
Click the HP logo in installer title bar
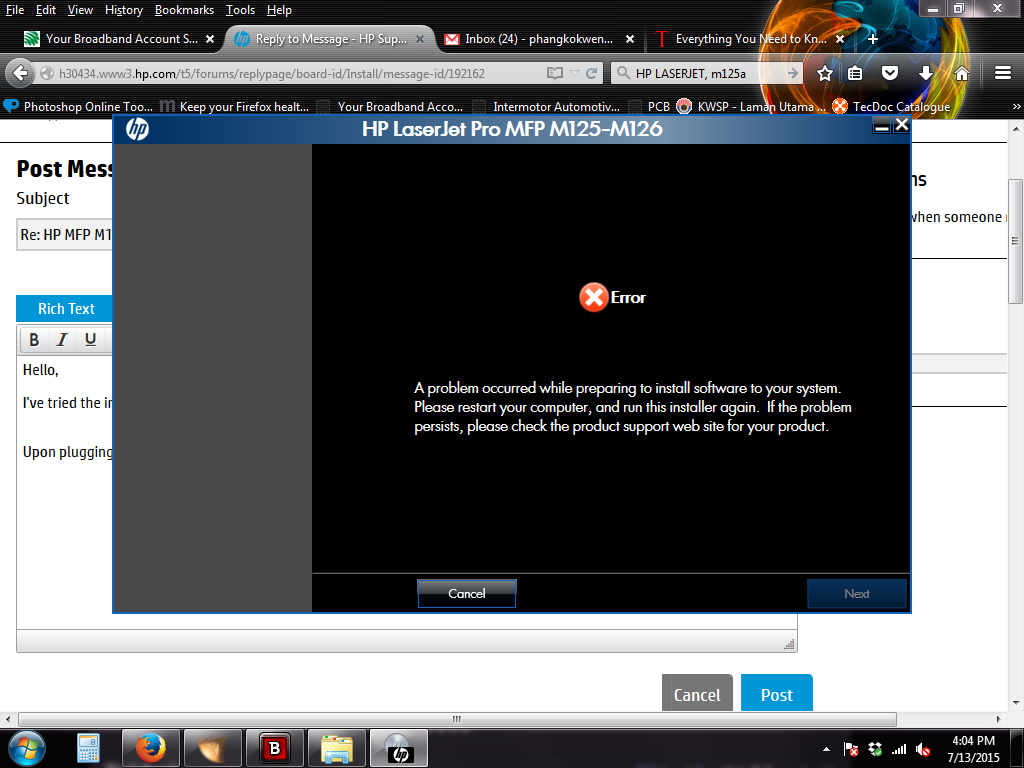137,129
